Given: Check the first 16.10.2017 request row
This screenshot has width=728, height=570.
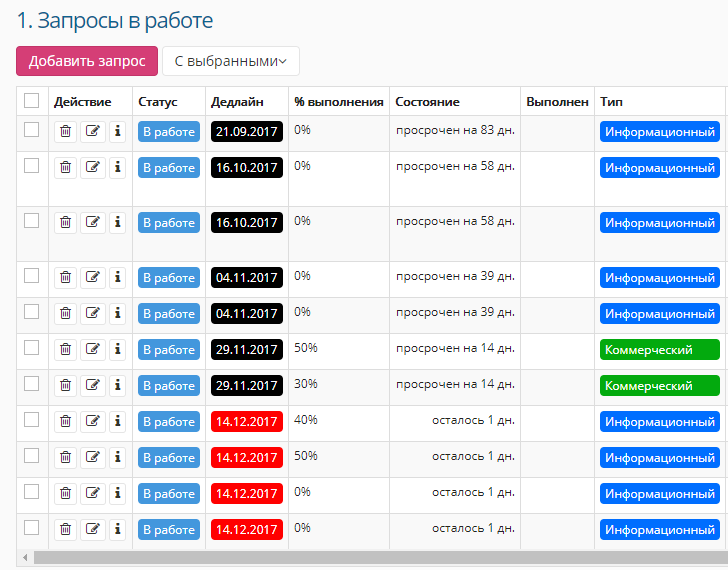Looking at the screenshot, I should [32, 165].
